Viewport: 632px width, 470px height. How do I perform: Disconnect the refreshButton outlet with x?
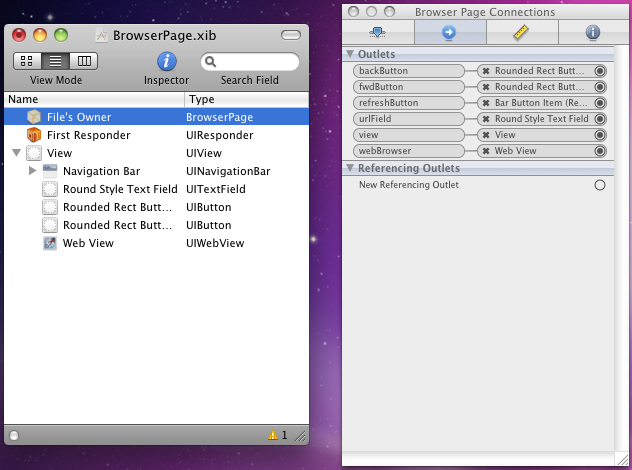pyautogui.click(x=486, y=103)
